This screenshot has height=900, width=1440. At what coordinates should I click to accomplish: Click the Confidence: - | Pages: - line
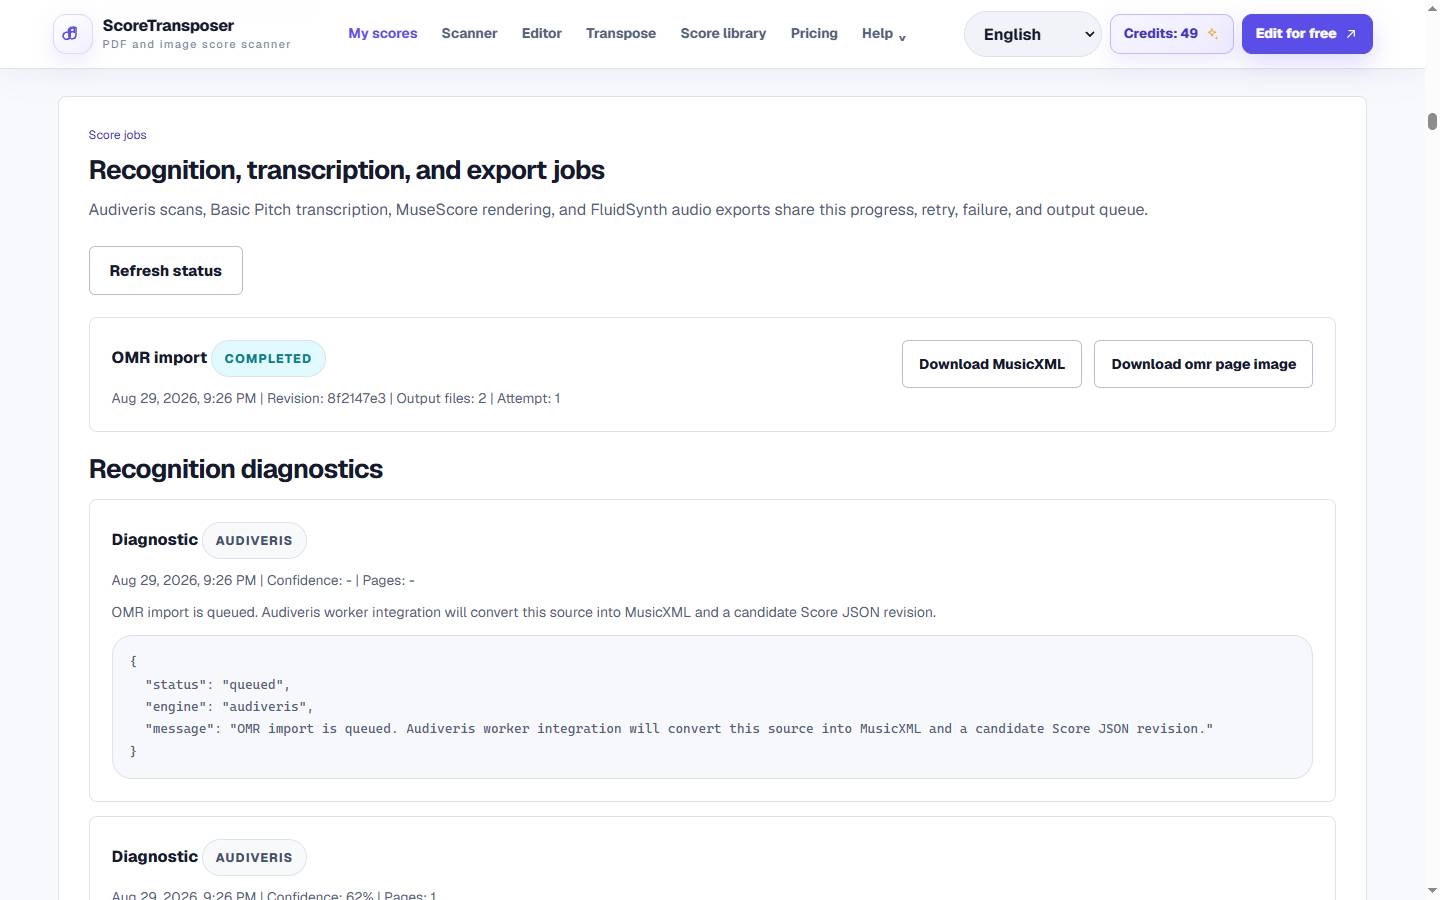pos(263,580)
